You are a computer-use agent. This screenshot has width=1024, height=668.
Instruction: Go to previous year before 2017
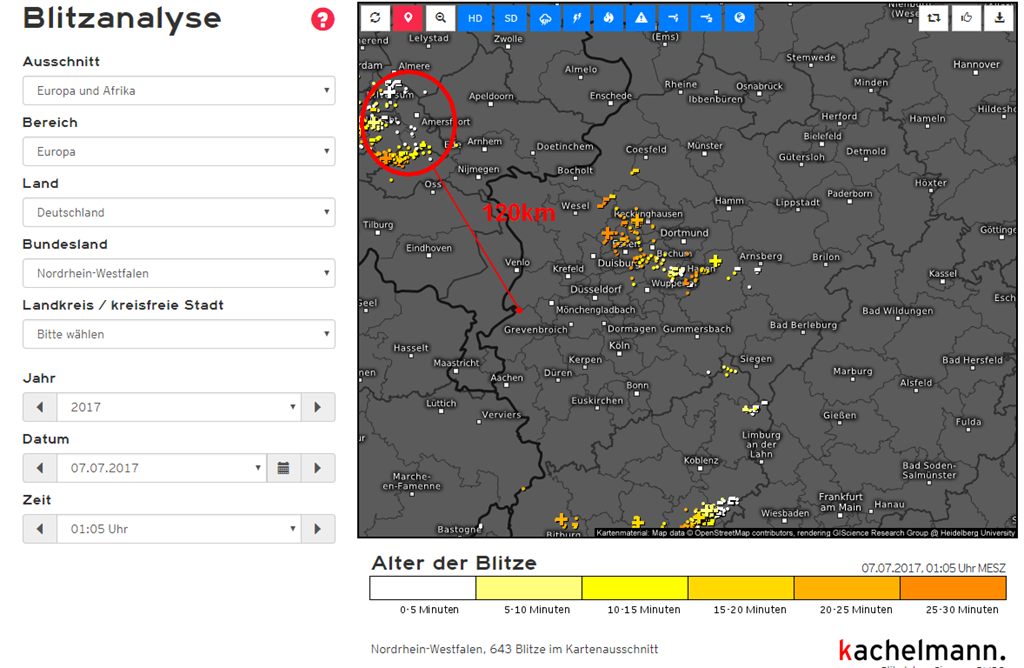click(x=40, y=407)
